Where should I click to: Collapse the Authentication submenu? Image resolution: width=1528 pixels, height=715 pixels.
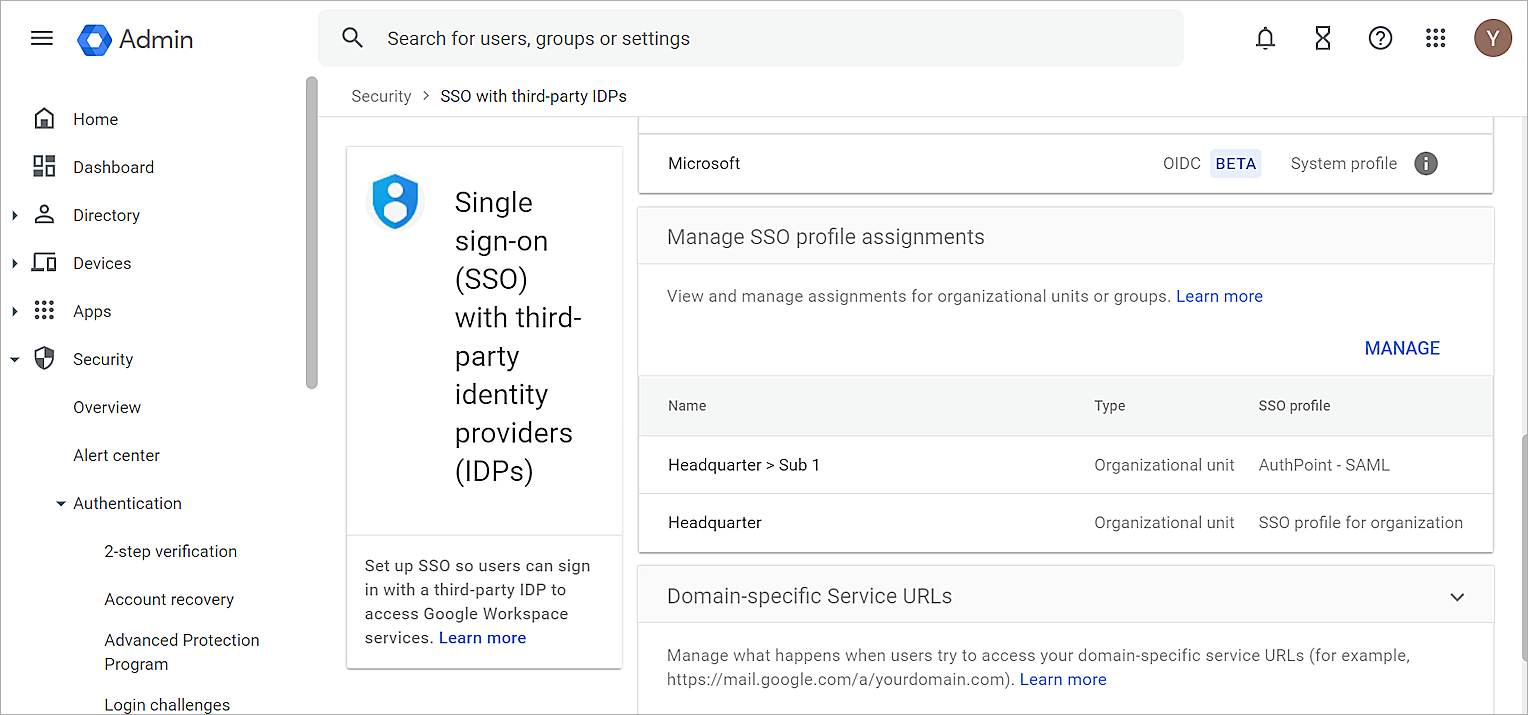click(x=61, y=504)
